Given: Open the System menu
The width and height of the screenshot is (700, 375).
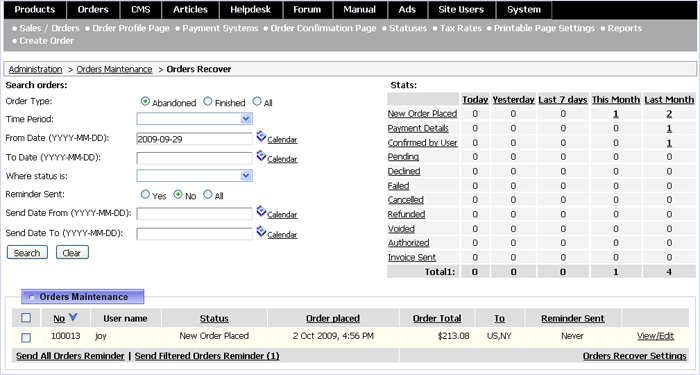Looking at the screenshot, I should pos(524,10).
